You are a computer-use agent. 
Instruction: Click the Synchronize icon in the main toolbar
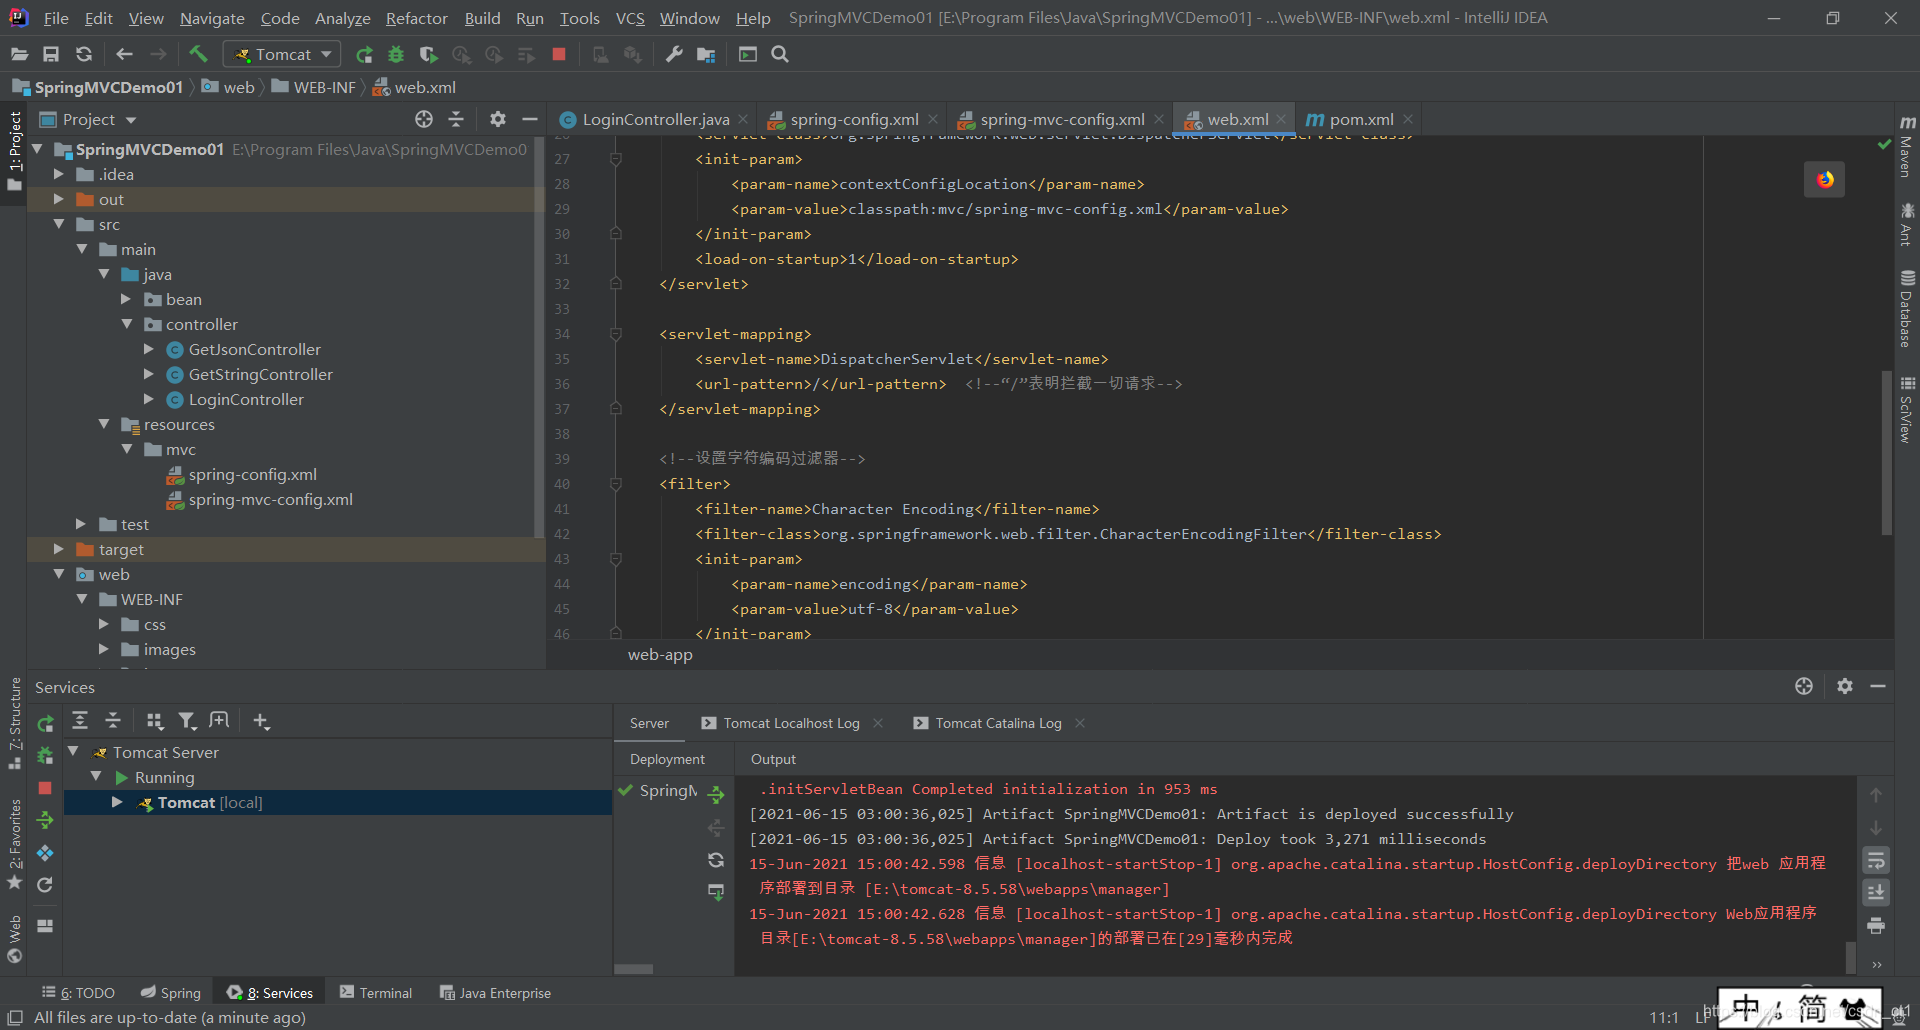click(84, 54)
